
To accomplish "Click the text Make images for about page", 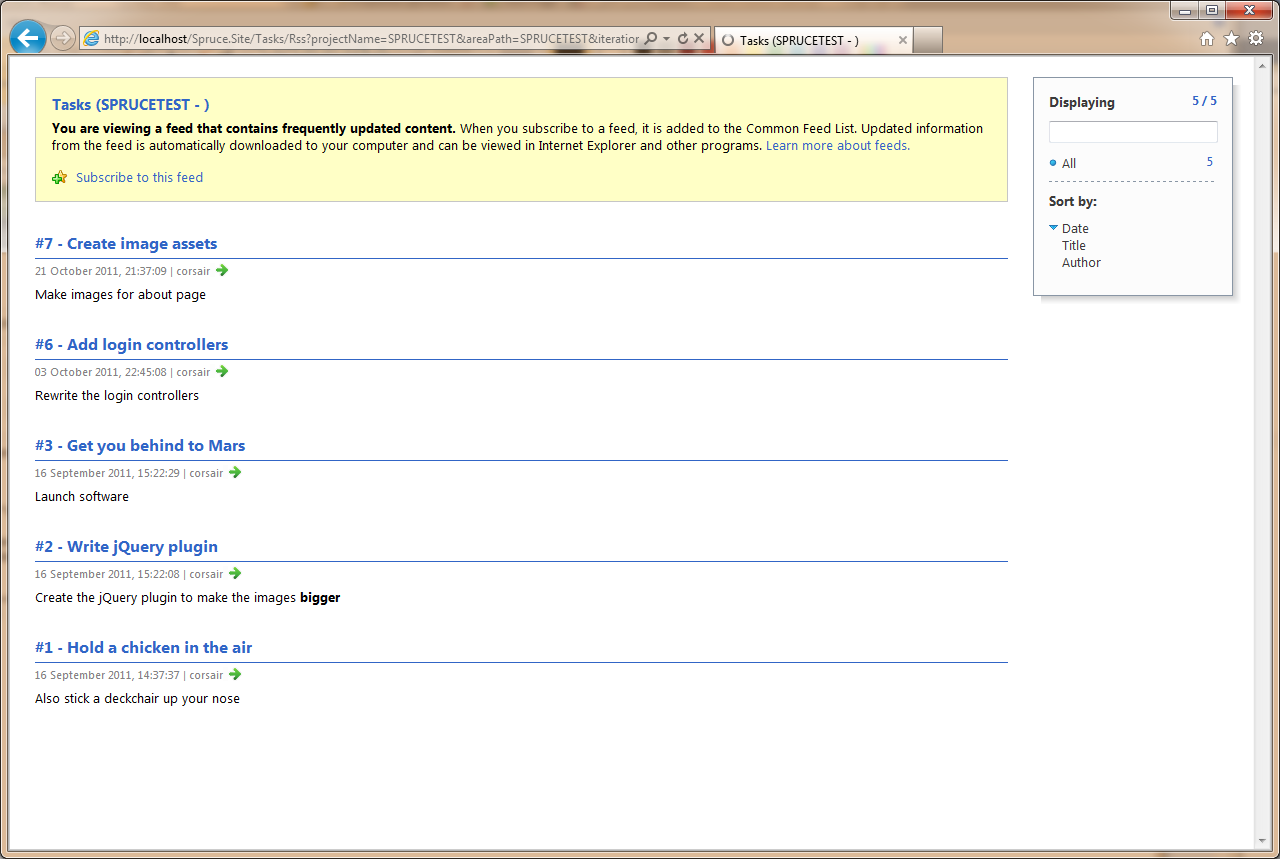I will tap(120, 295).
